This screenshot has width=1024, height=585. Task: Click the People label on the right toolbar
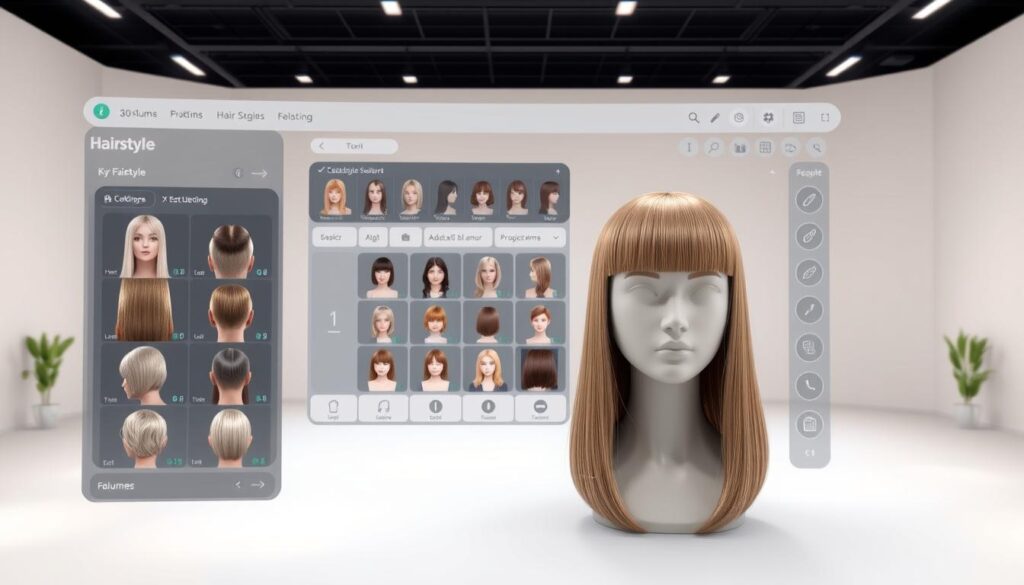click(809, 173)
